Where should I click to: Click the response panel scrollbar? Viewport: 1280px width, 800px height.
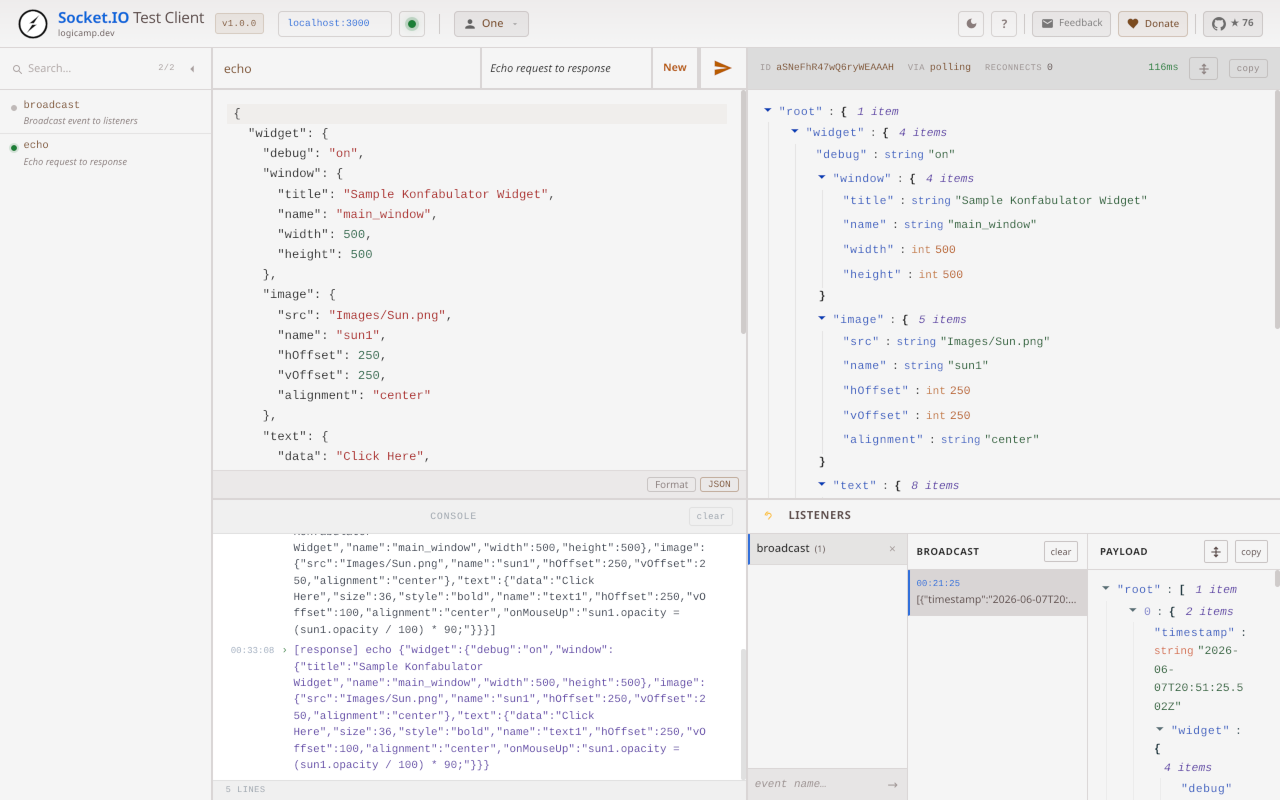(x=1276, y=210)
